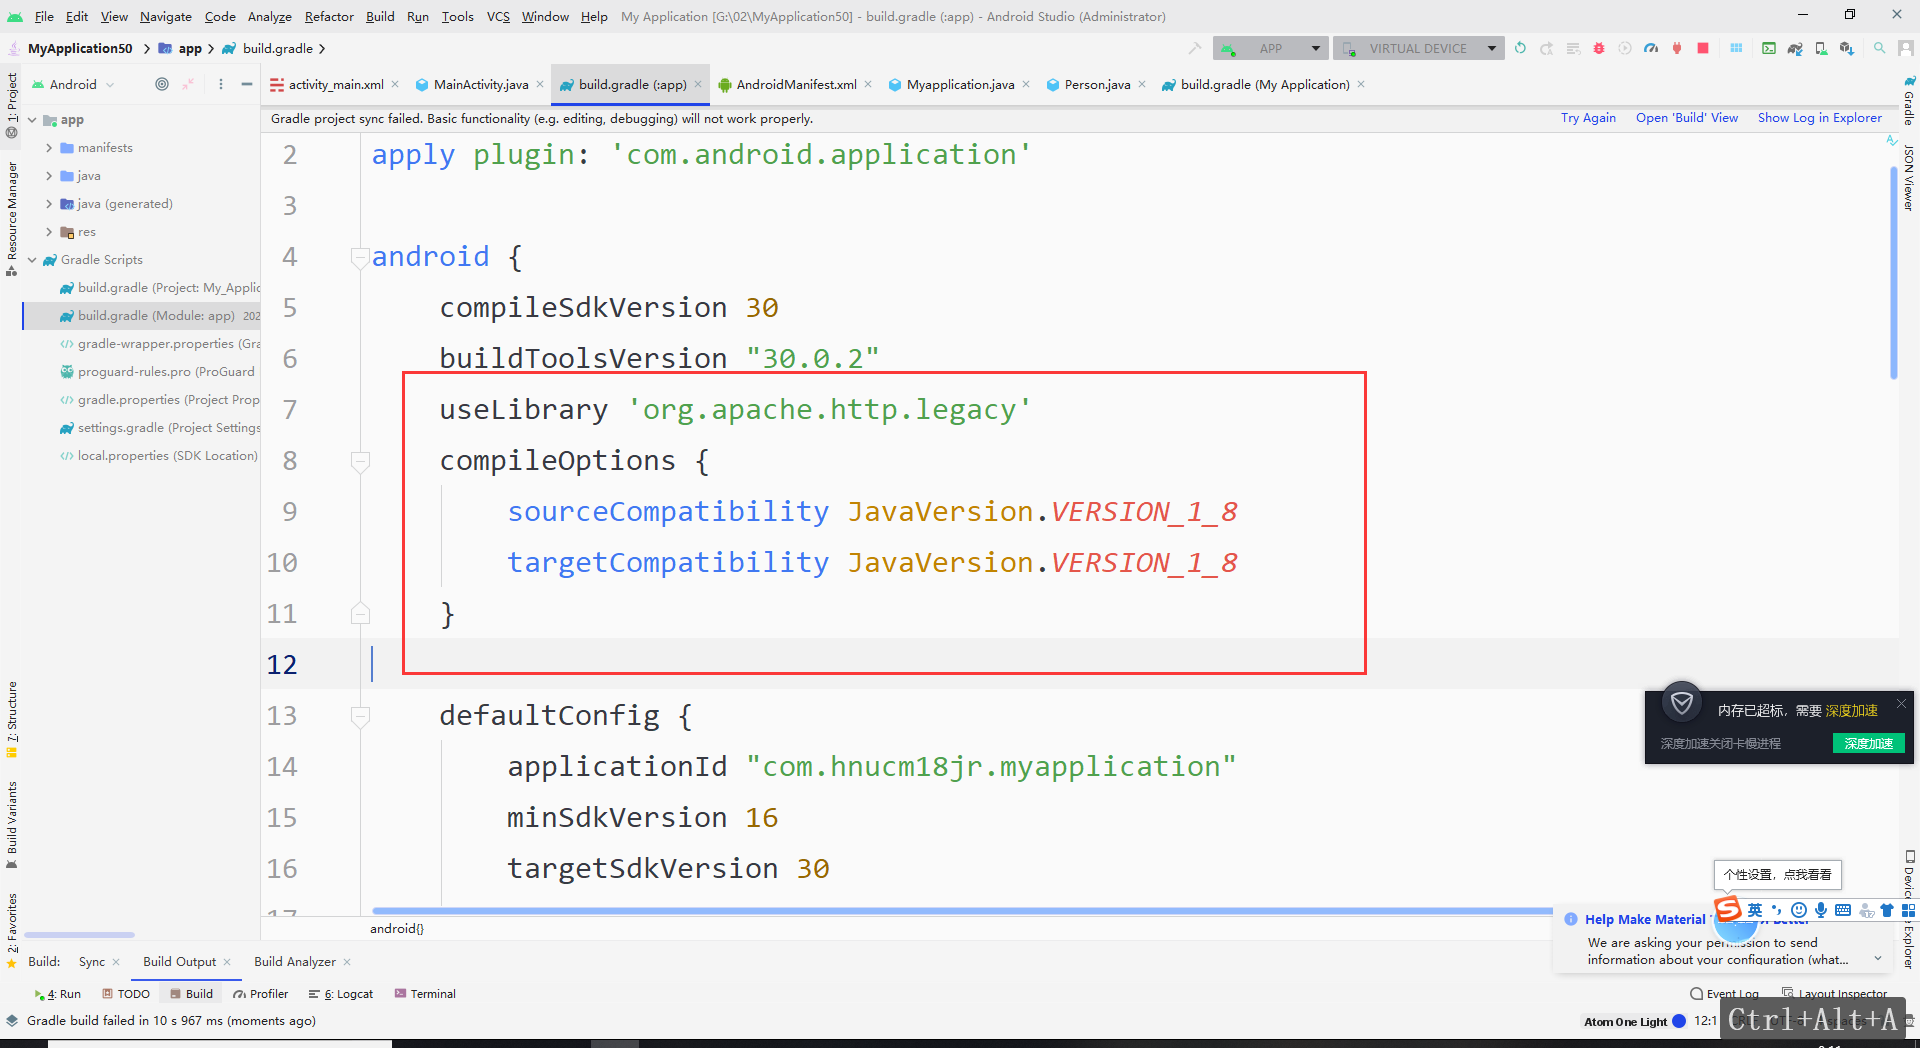Collapse the app module node

tap(32, 119)
